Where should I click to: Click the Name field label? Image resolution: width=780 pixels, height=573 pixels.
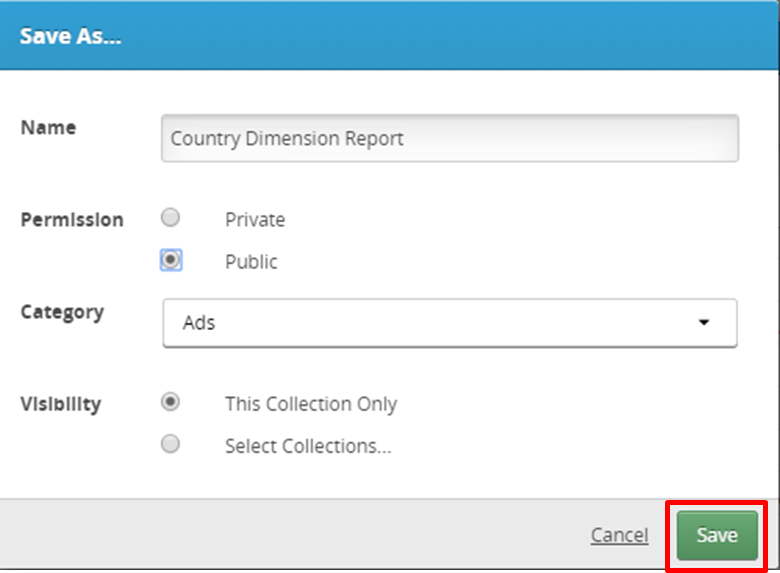click(48, 128)
